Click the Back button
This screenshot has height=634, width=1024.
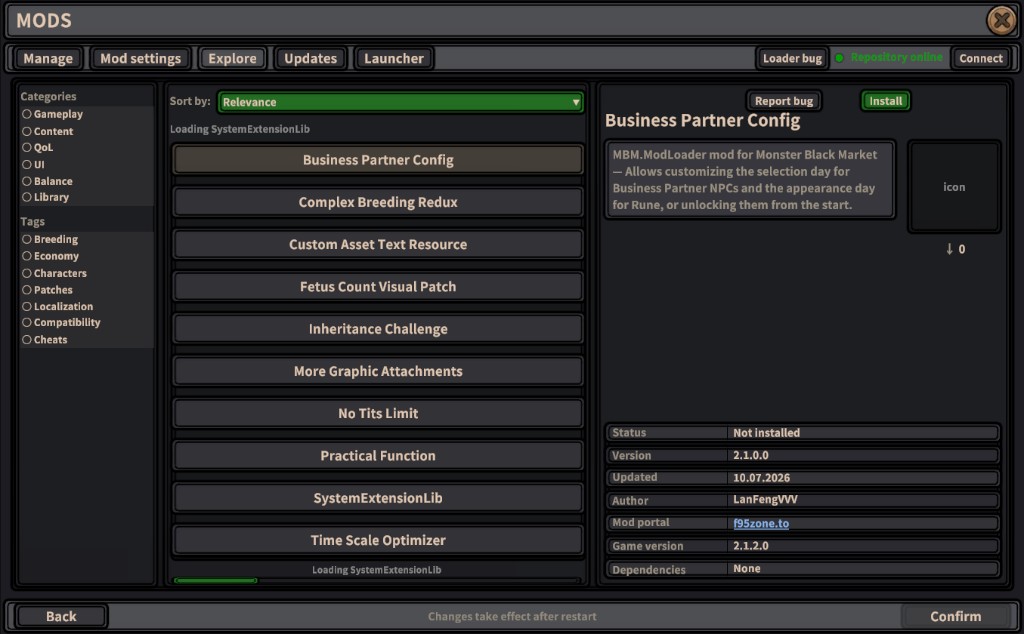pos(61,616)
